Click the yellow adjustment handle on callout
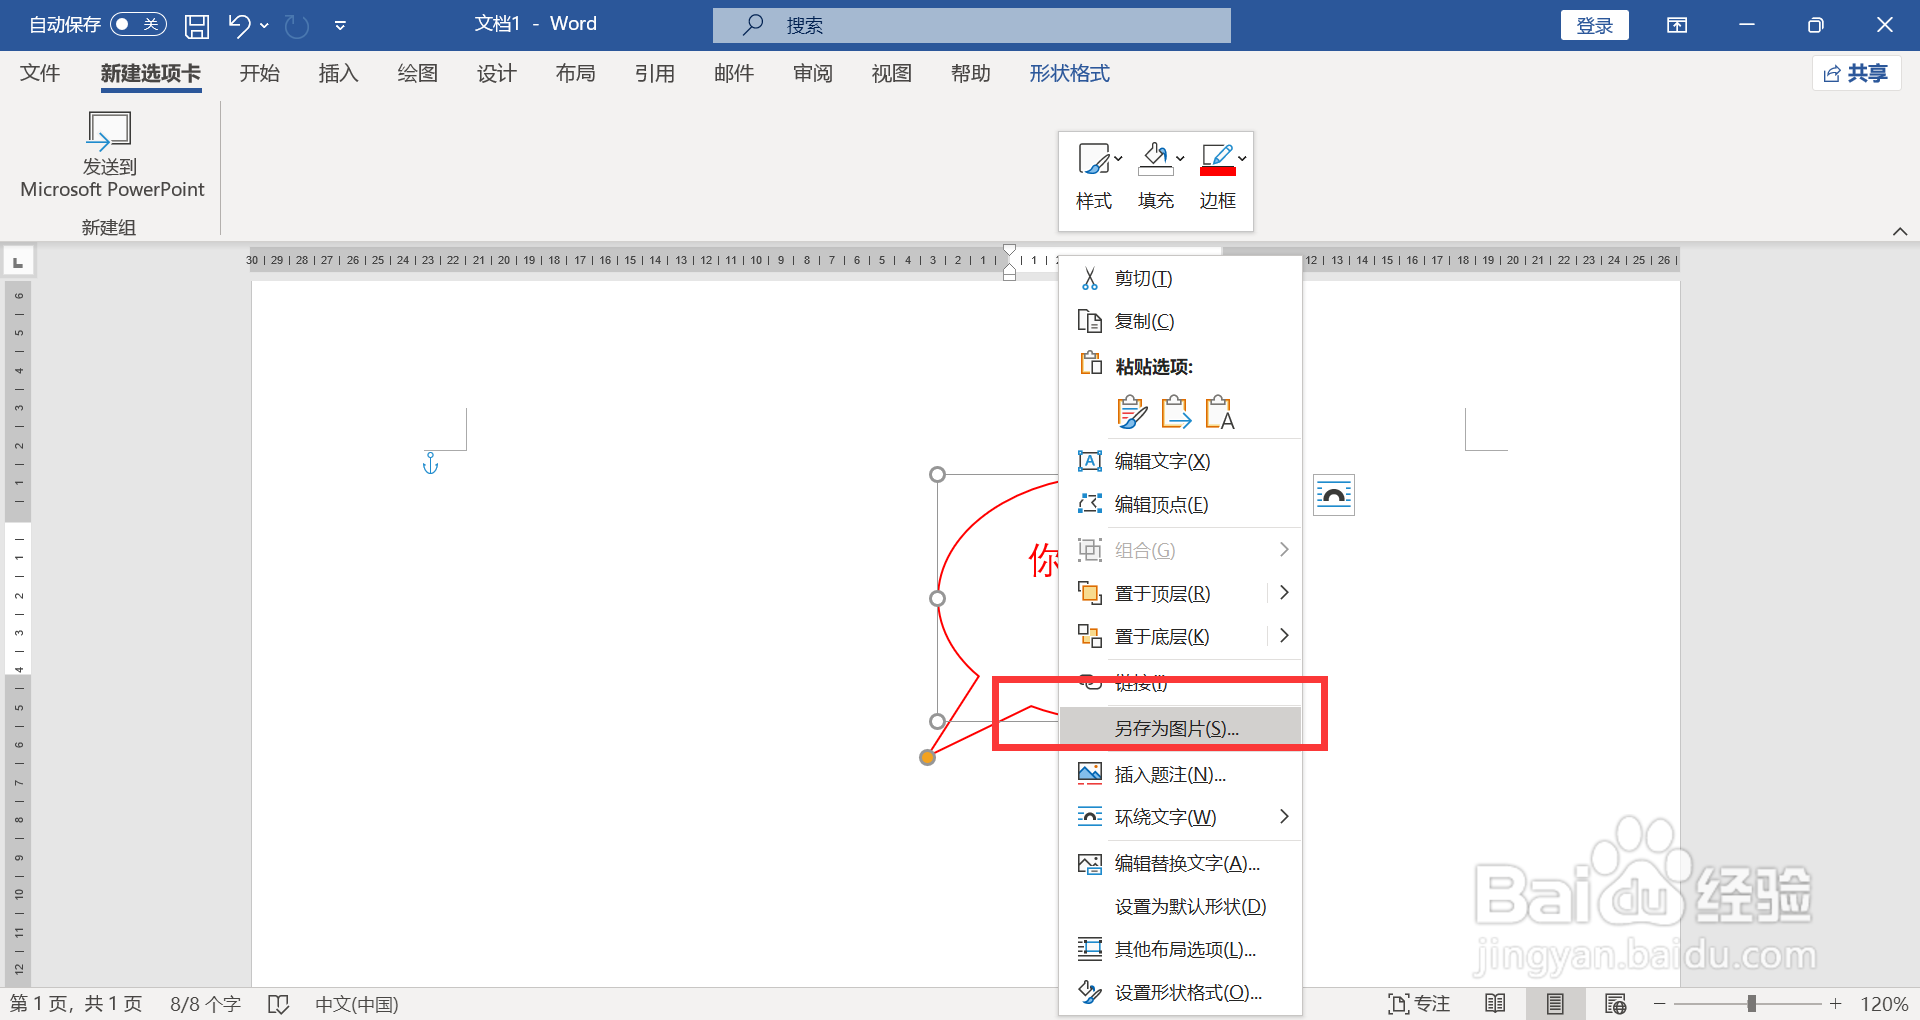 tap(927, 757)
